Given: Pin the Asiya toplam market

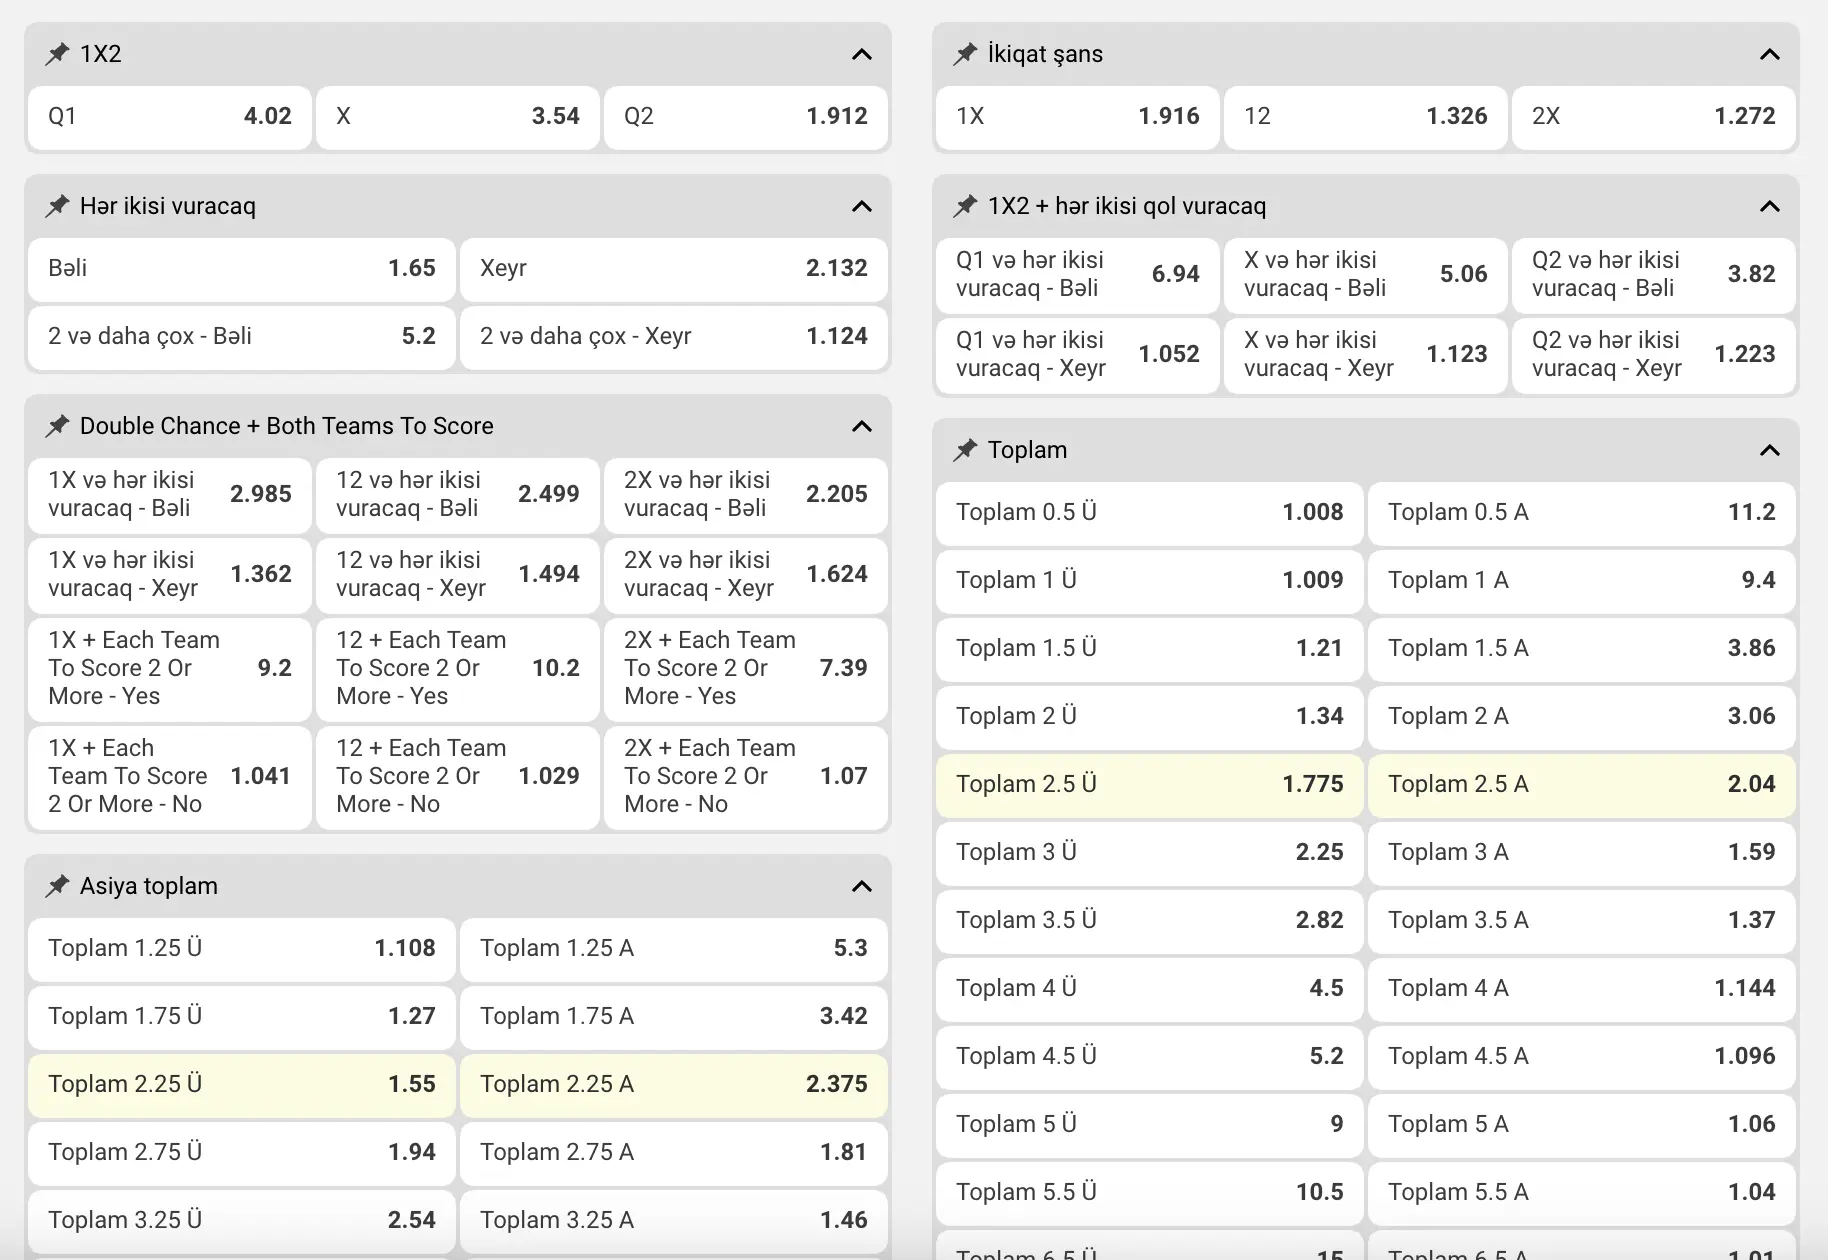Looking at the screenshot, I should (57, 886).
